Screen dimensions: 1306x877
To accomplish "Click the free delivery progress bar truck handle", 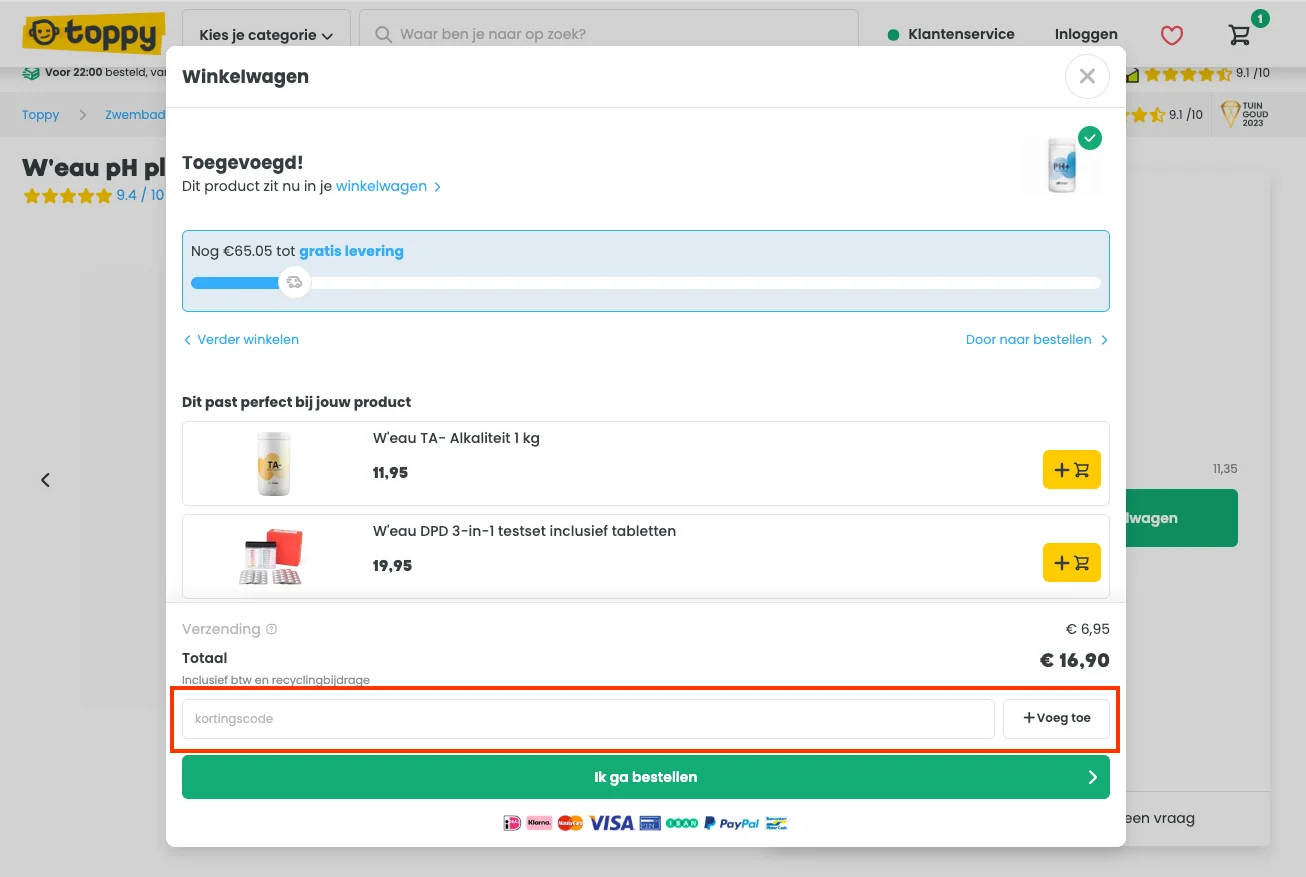I will tap(294, 283).
